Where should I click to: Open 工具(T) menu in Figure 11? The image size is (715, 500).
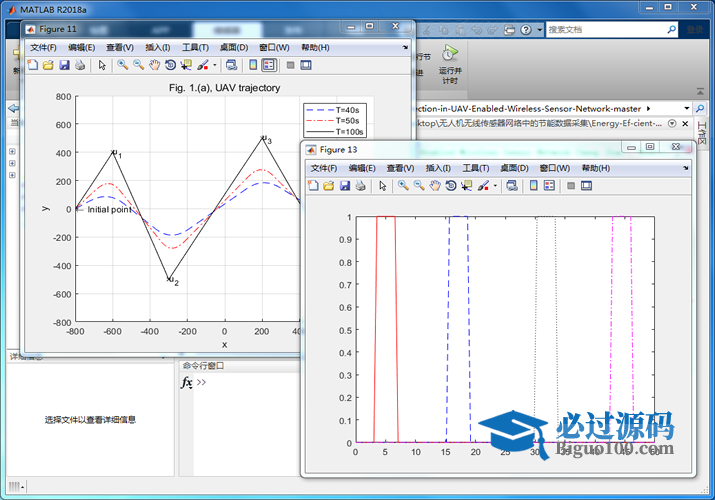coord(195,47)
